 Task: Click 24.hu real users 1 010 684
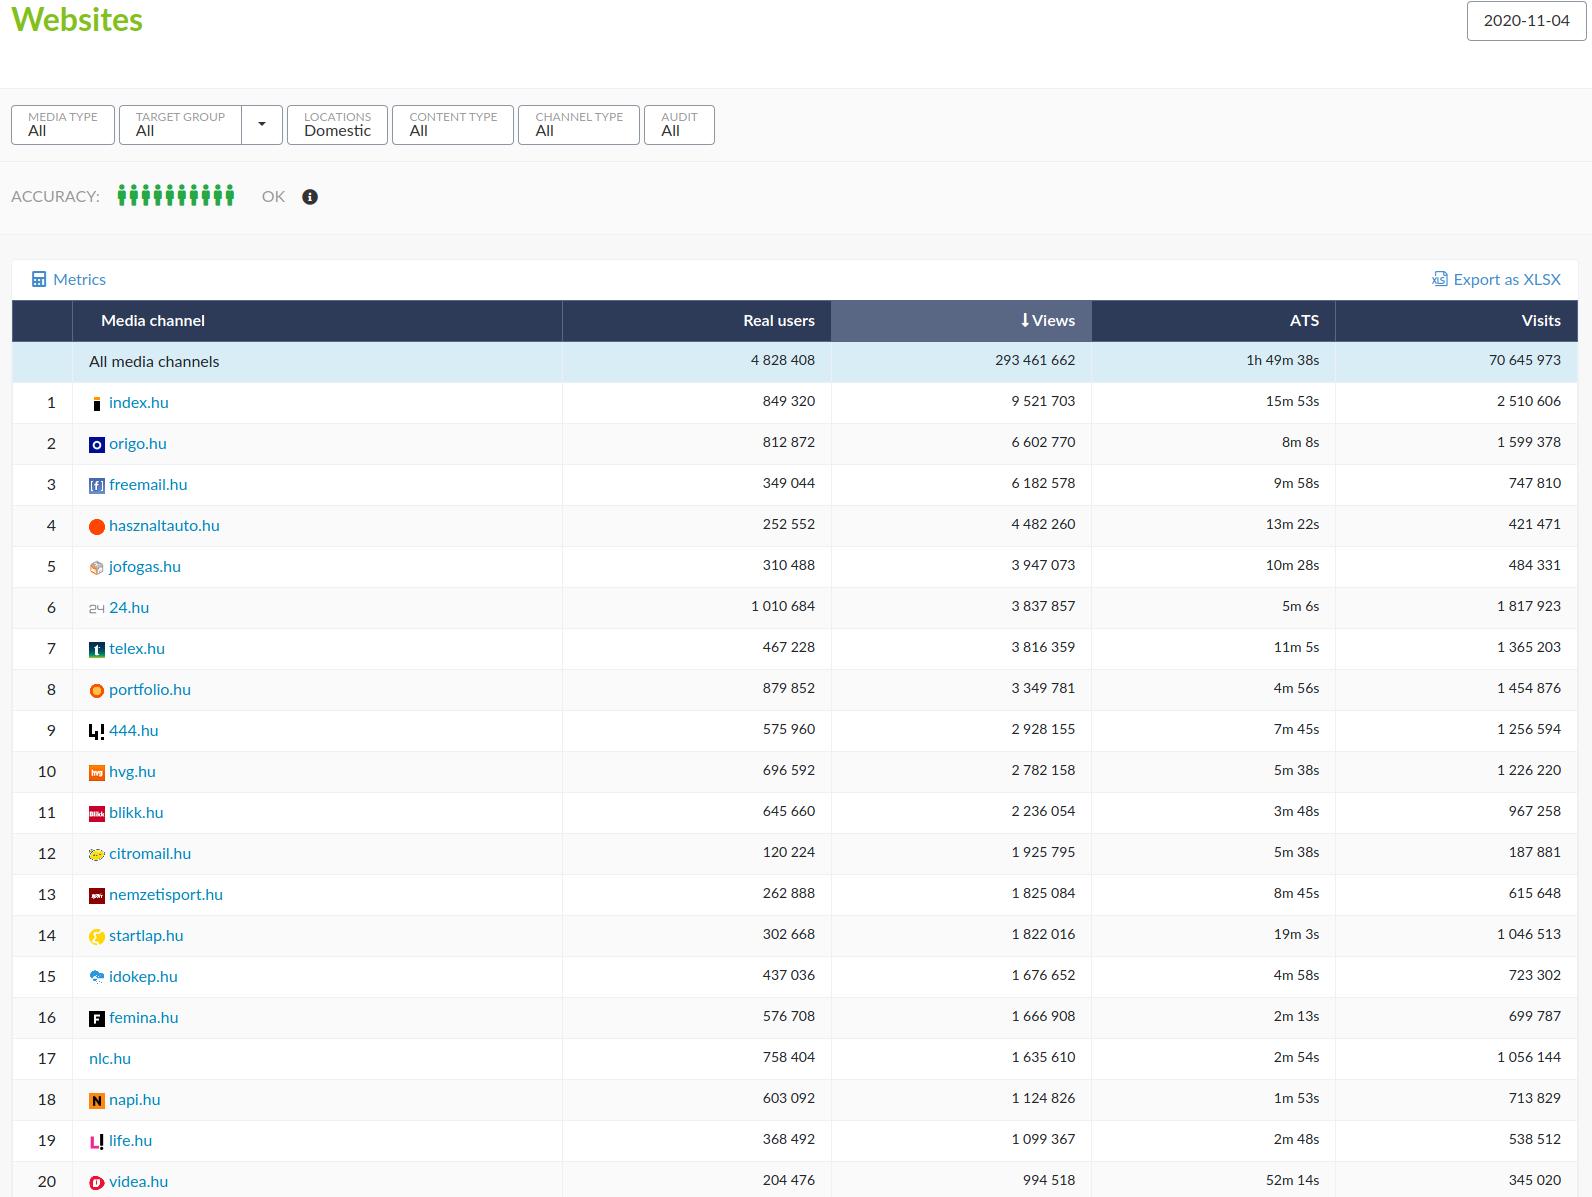(x=783, y=607)
